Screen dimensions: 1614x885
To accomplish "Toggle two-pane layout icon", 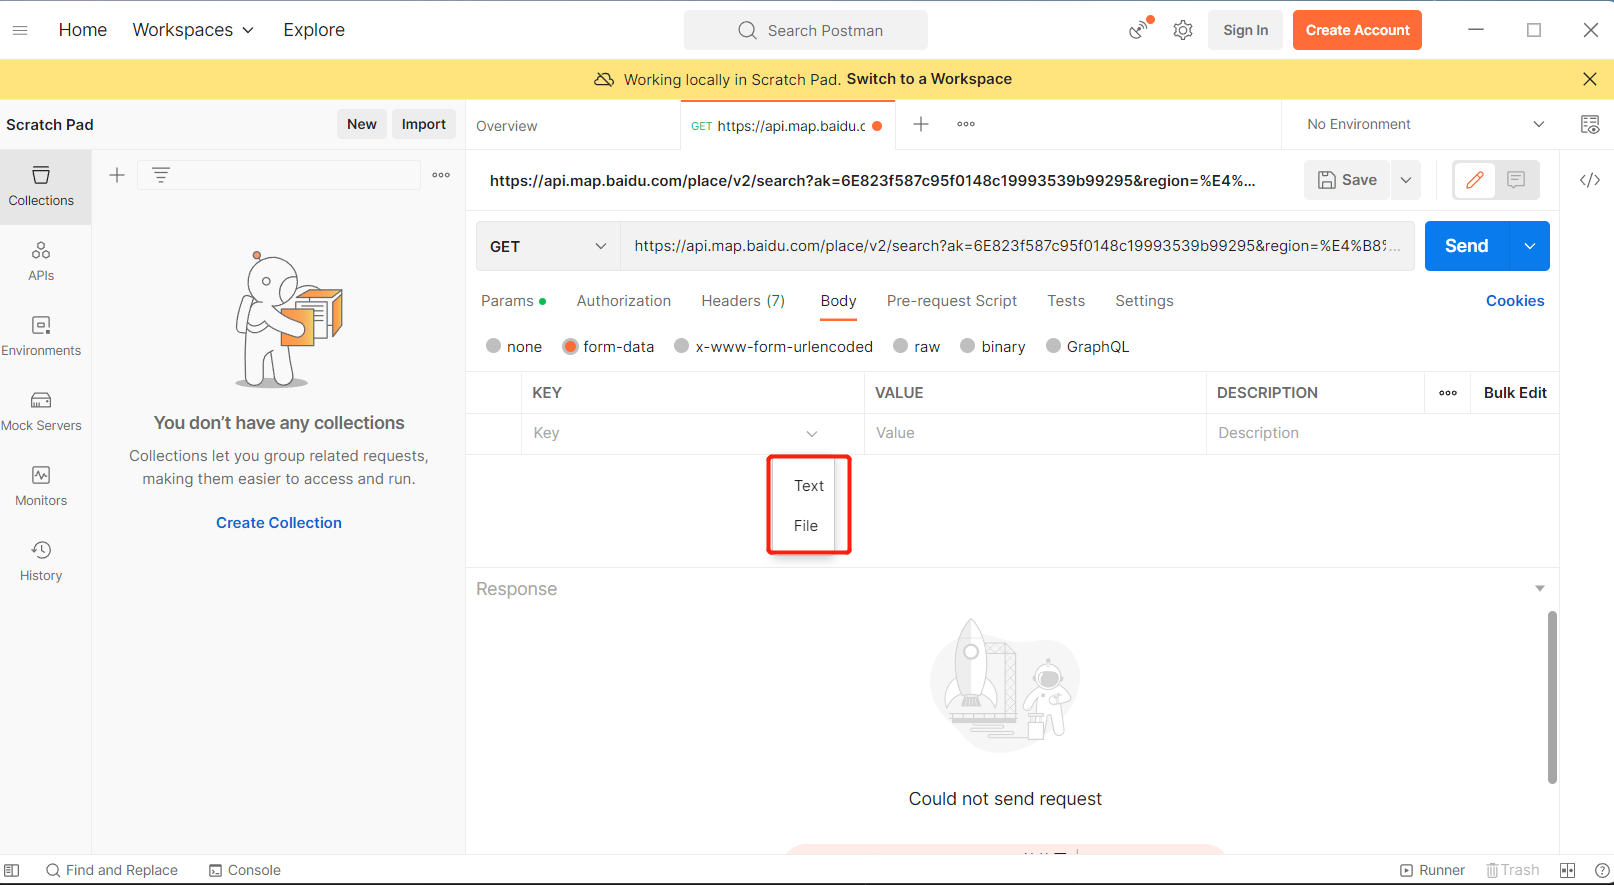I will coord(1567,870).
